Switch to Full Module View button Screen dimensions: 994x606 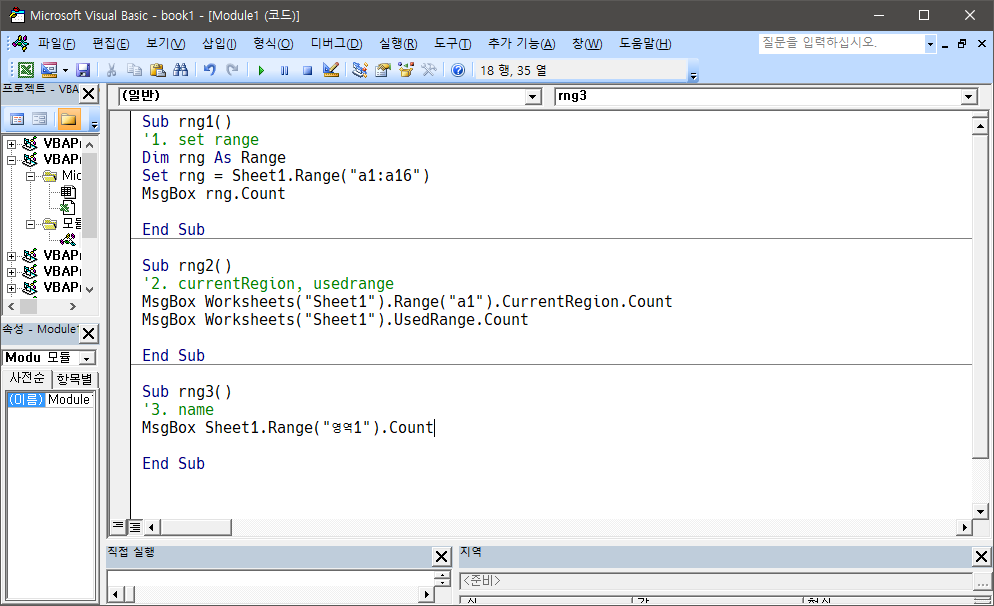pos(135,526)
